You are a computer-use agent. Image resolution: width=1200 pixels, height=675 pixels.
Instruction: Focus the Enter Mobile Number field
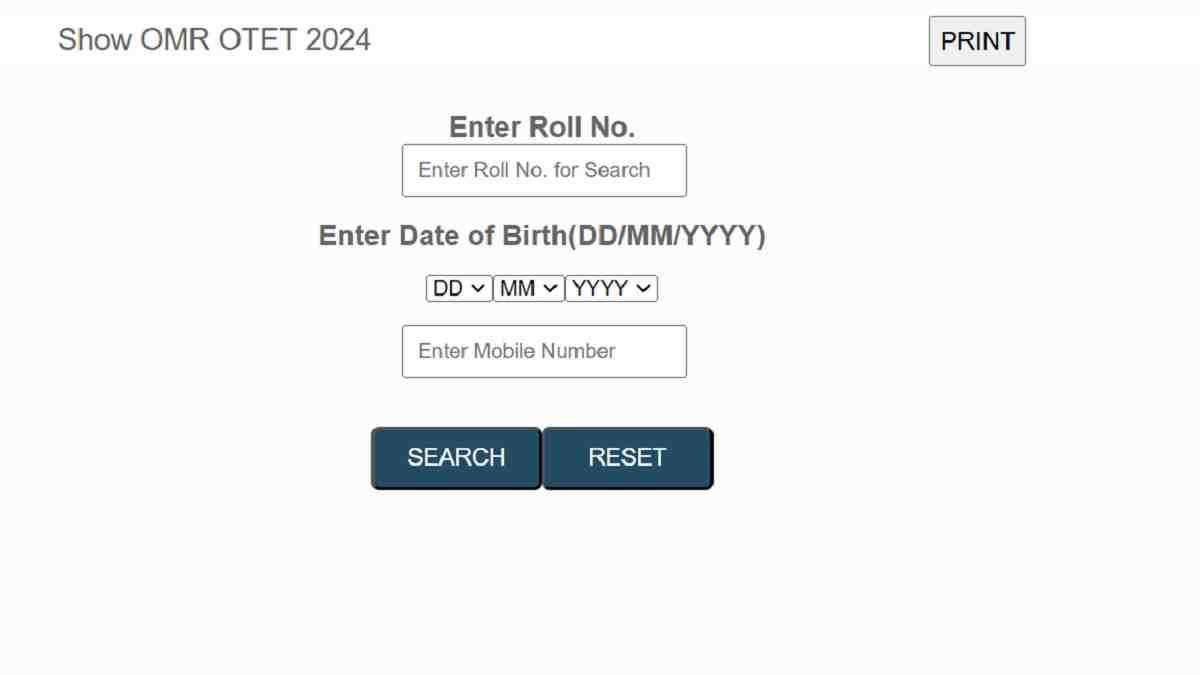point(544,351)
